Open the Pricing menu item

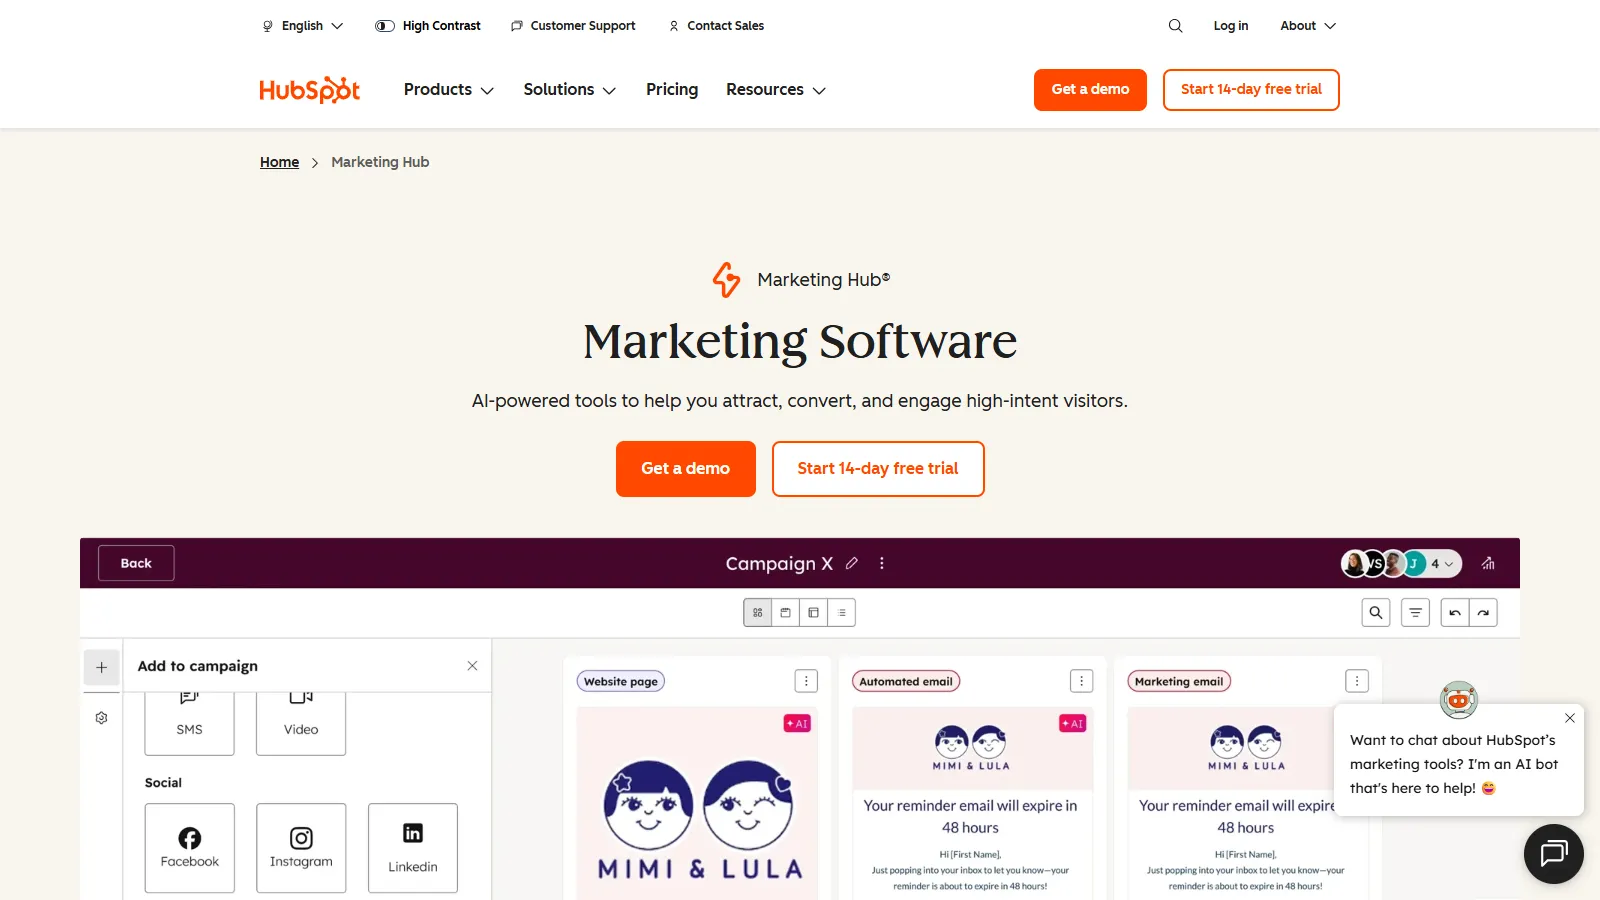click(x=671, y=89)
